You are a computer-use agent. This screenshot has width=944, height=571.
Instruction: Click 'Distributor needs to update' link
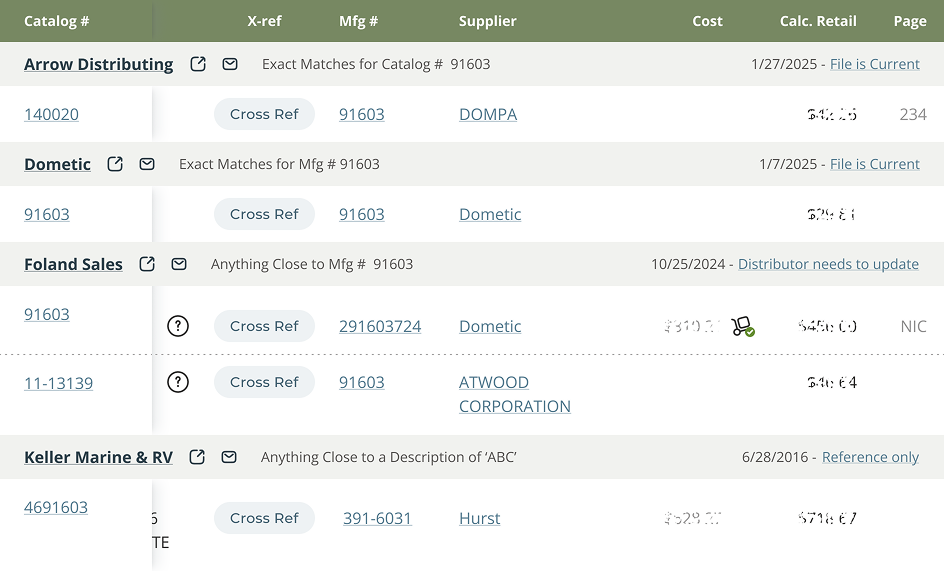point(828,264)
